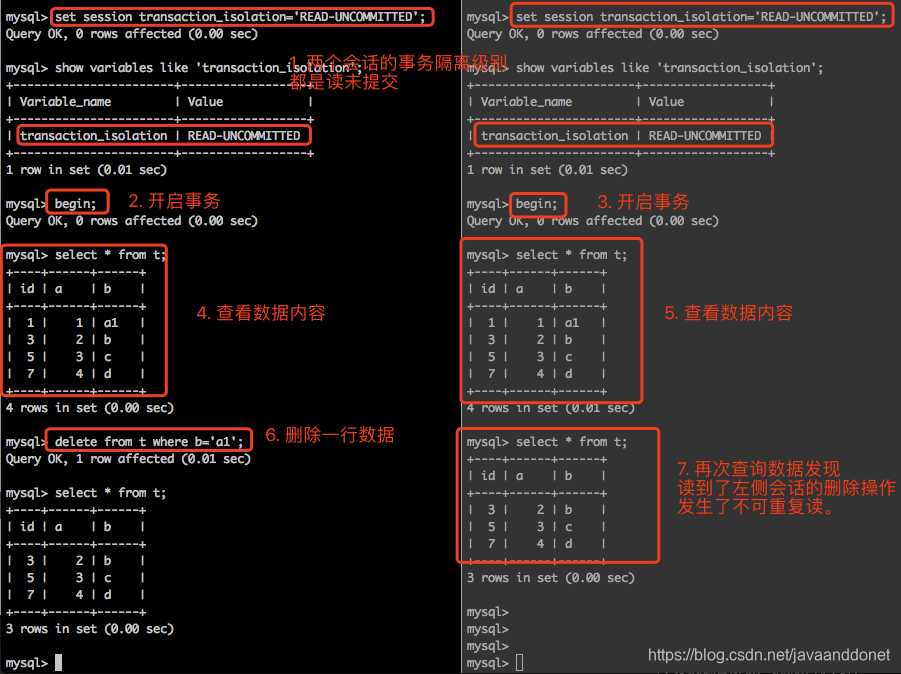
Task: Click "Query OK" line below begin; in left terminal
Action: [132, 221]
